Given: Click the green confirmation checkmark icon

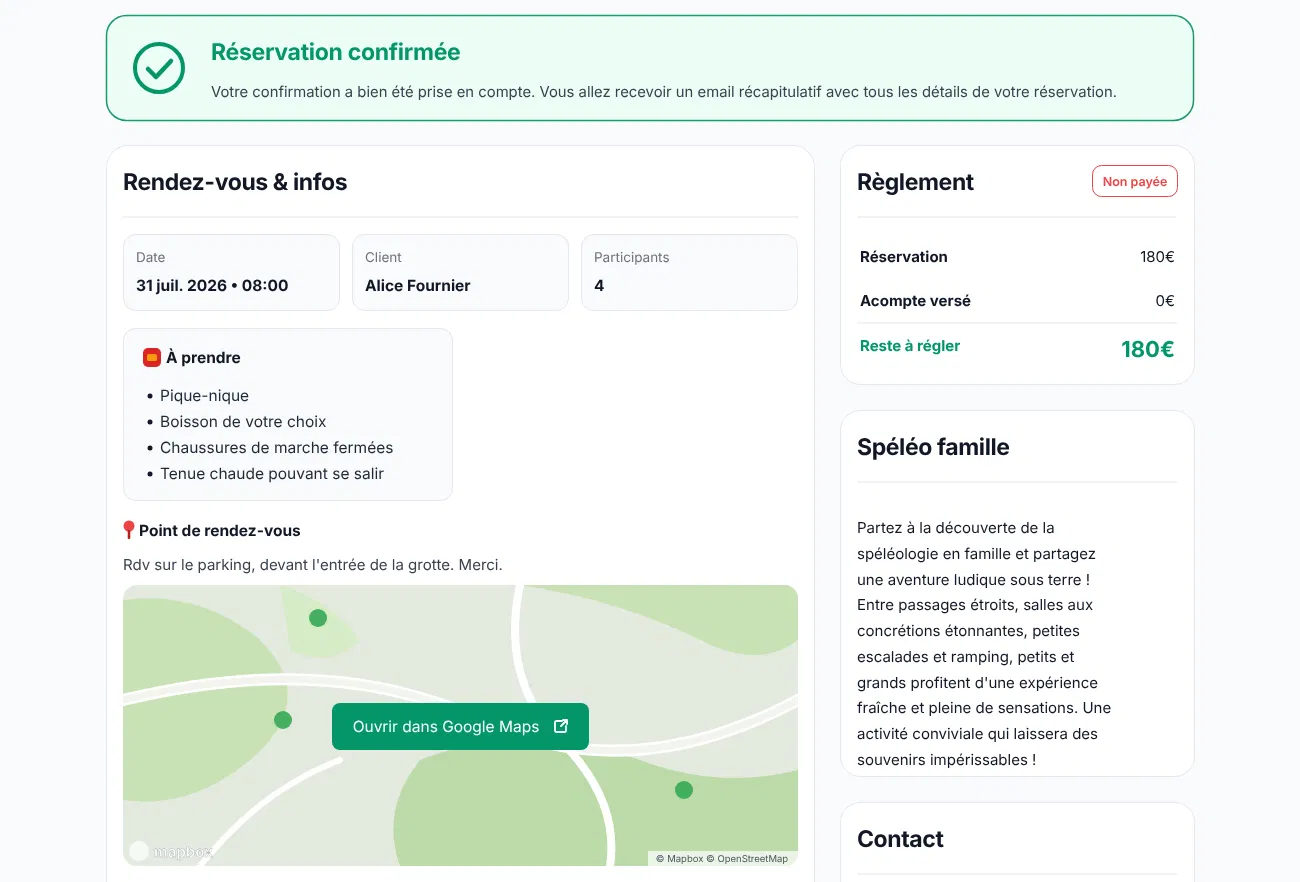Looking at the screenshot, I should point(159,68).
